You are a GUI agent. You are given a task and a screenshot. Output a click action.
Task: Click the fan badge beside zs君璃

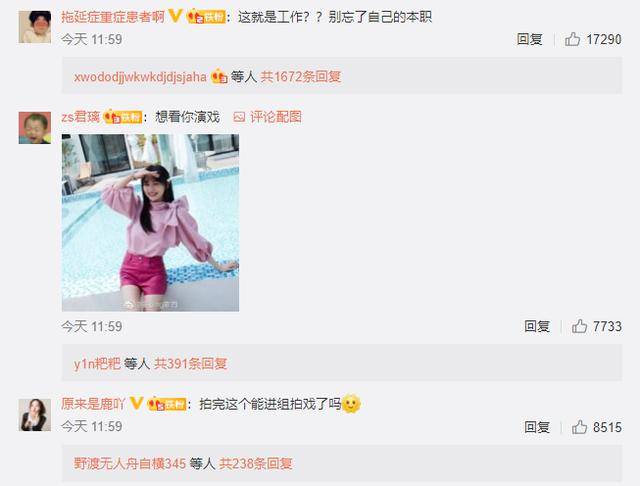123,117
